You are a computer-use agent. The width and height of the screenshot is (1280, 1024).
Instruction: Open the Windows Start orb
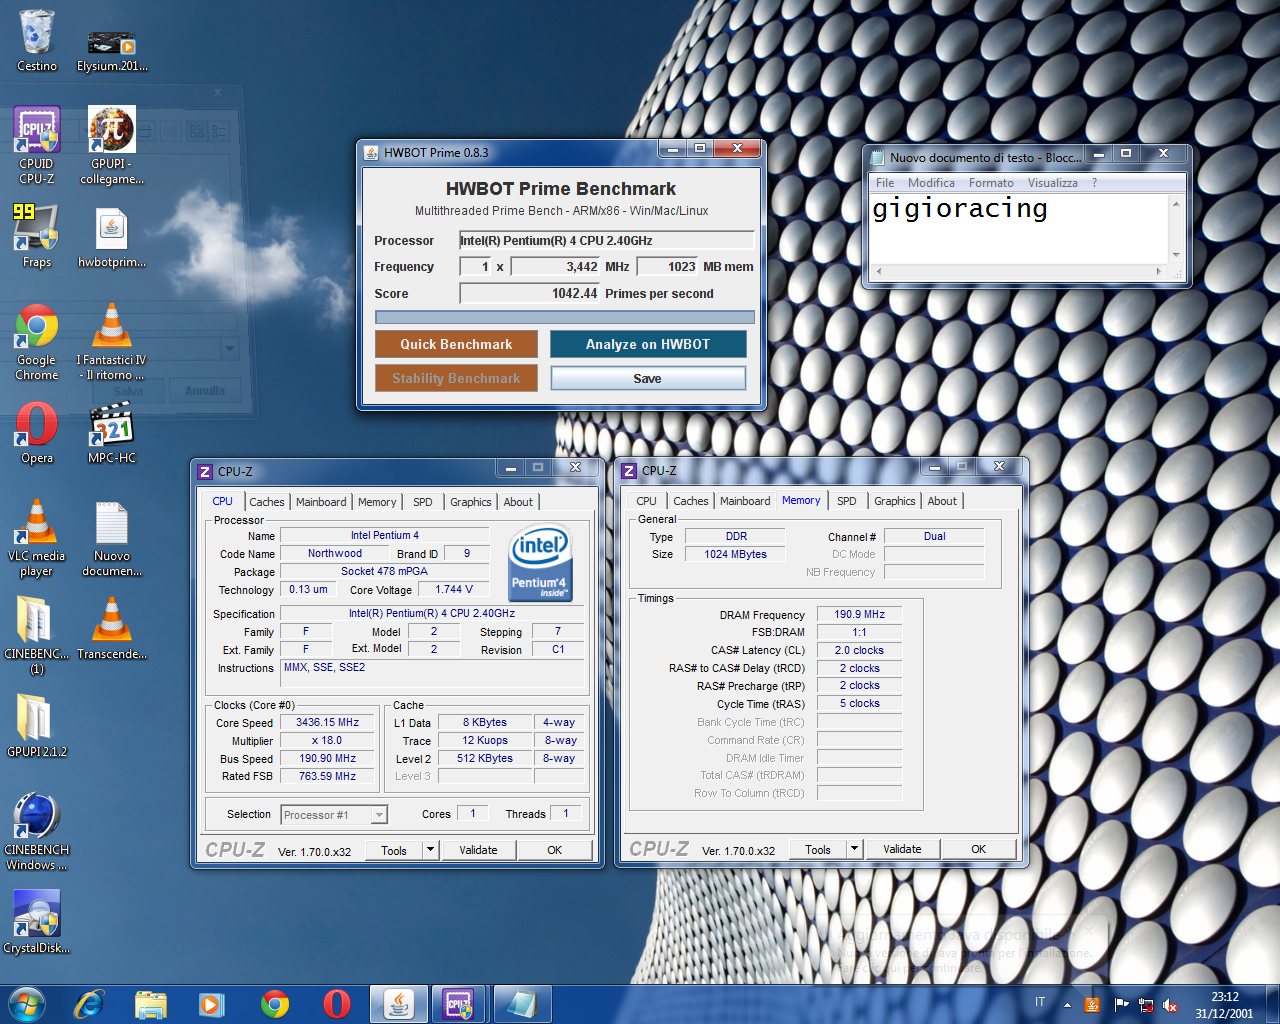[27, 1004]
